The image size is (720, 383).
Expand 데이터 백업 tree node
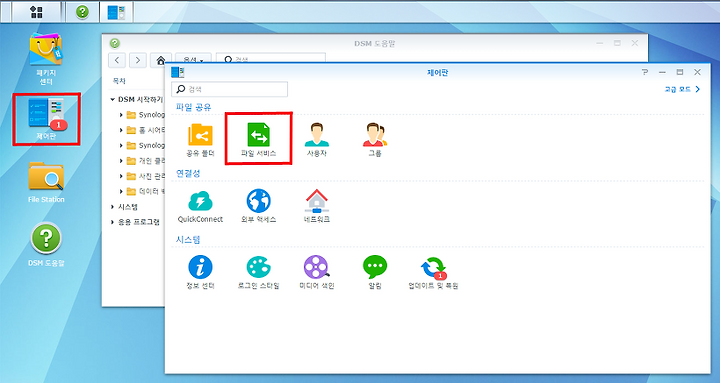(121, 191)
